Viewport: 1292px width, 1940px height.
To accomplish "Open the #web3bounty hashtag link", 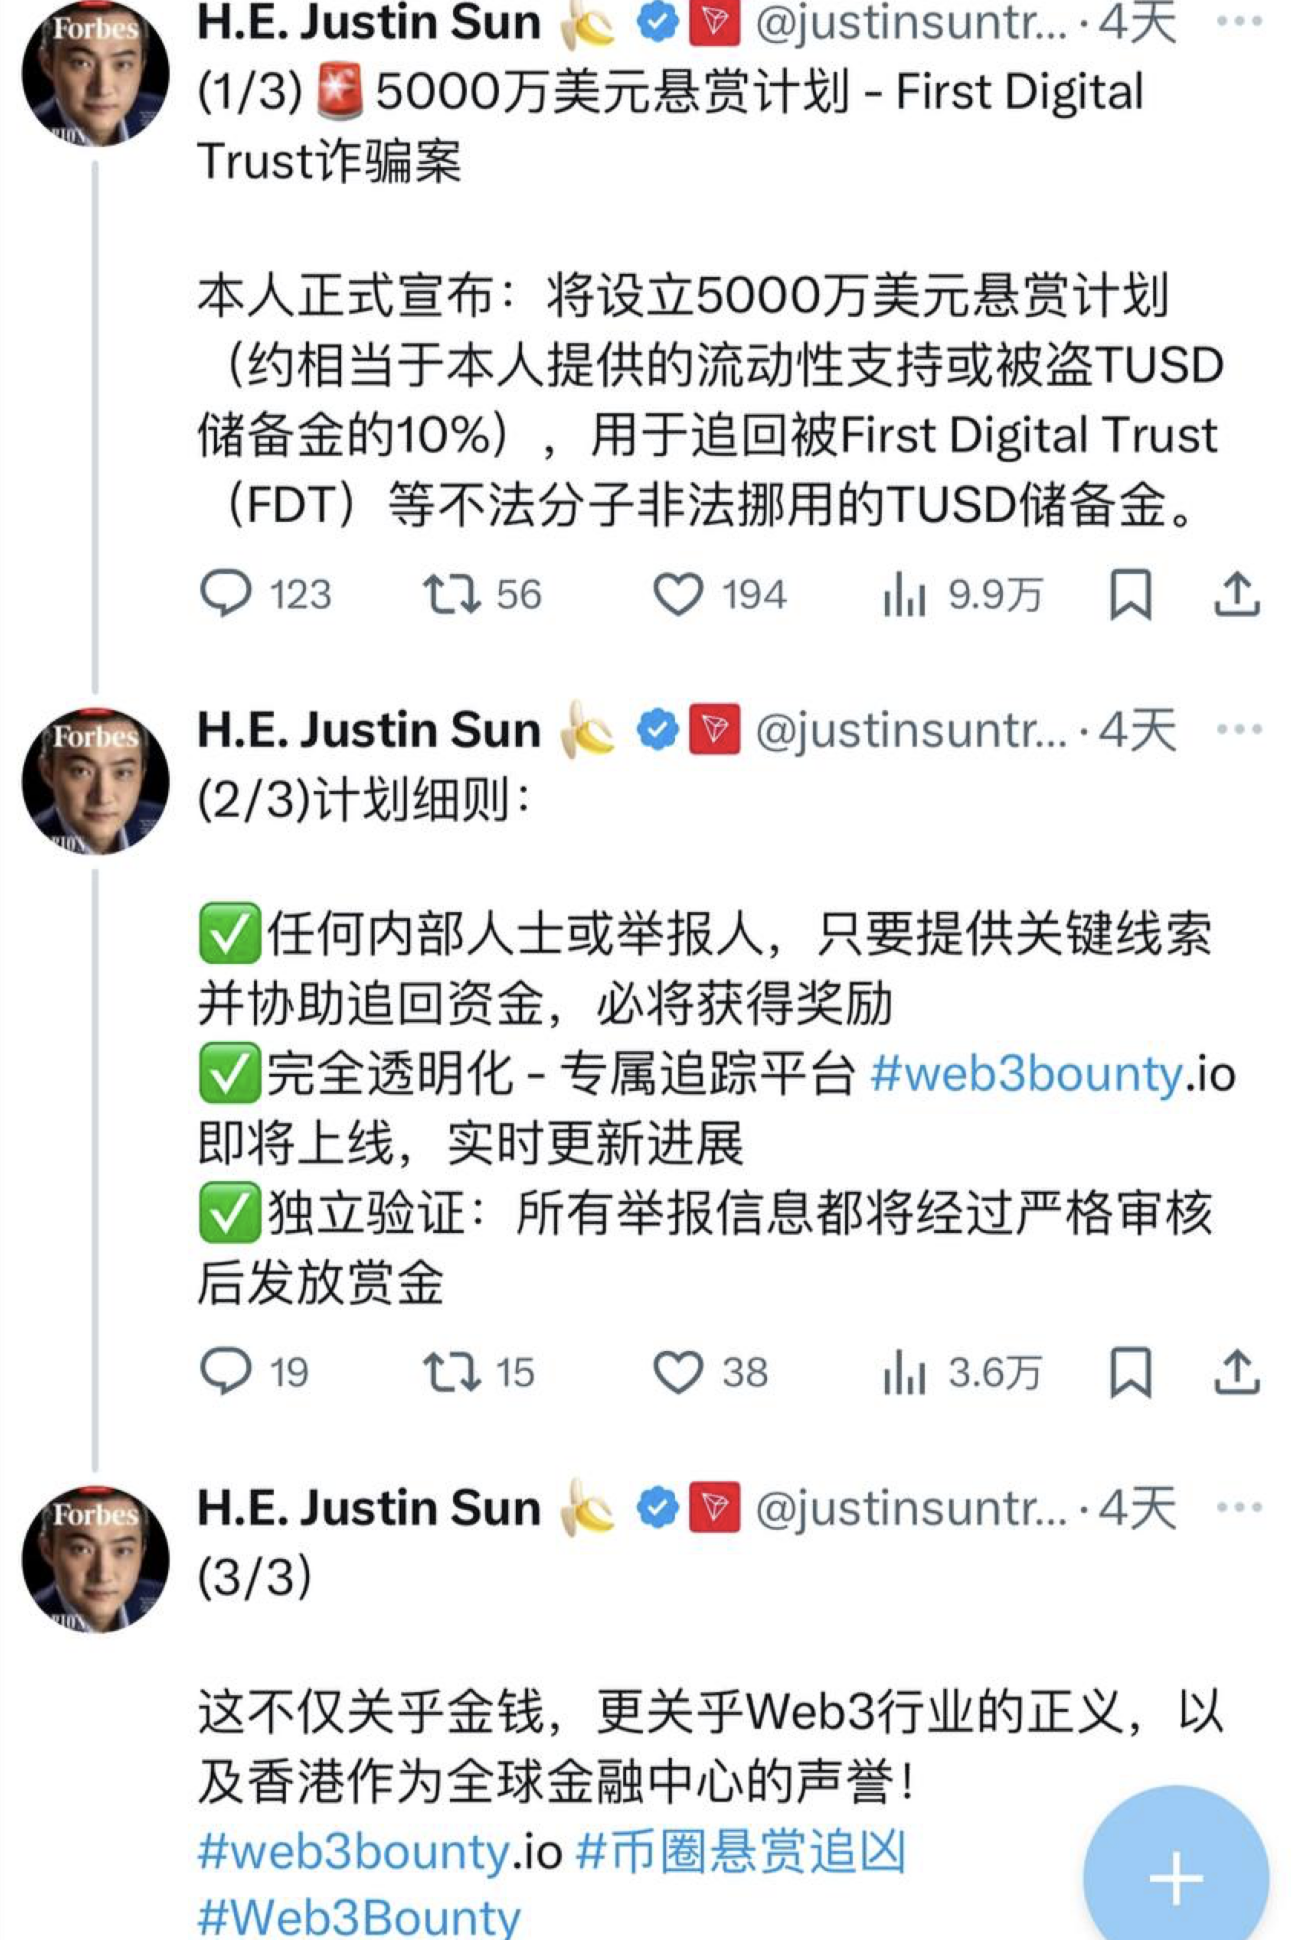I will 1027,1076.
